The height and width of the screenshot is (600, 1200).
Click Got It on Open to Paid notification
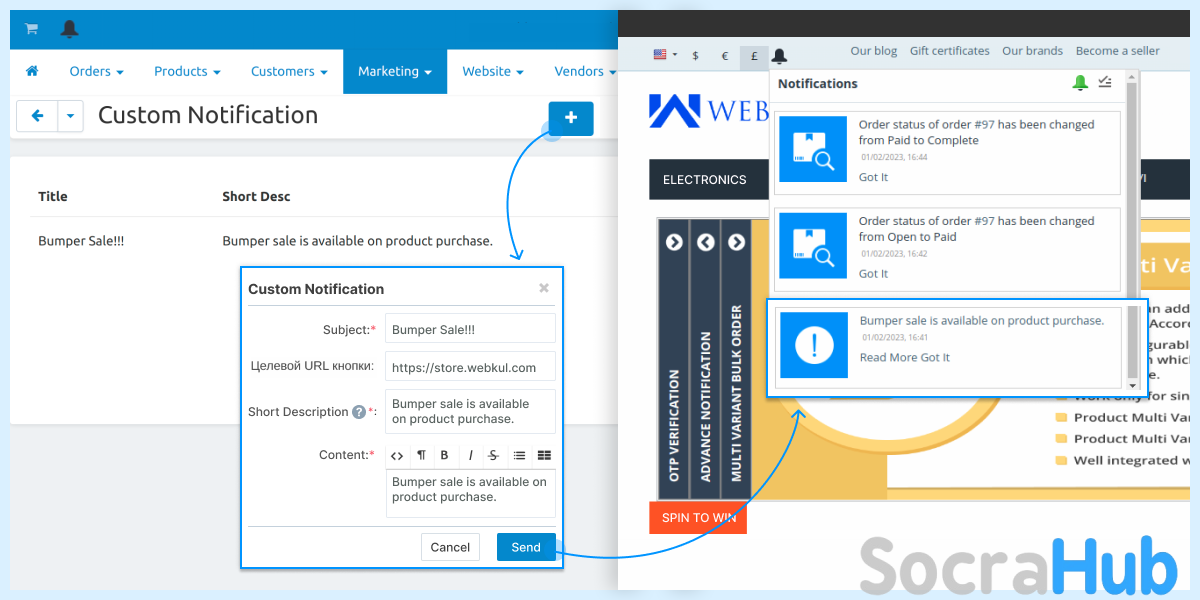pos(873,274)
